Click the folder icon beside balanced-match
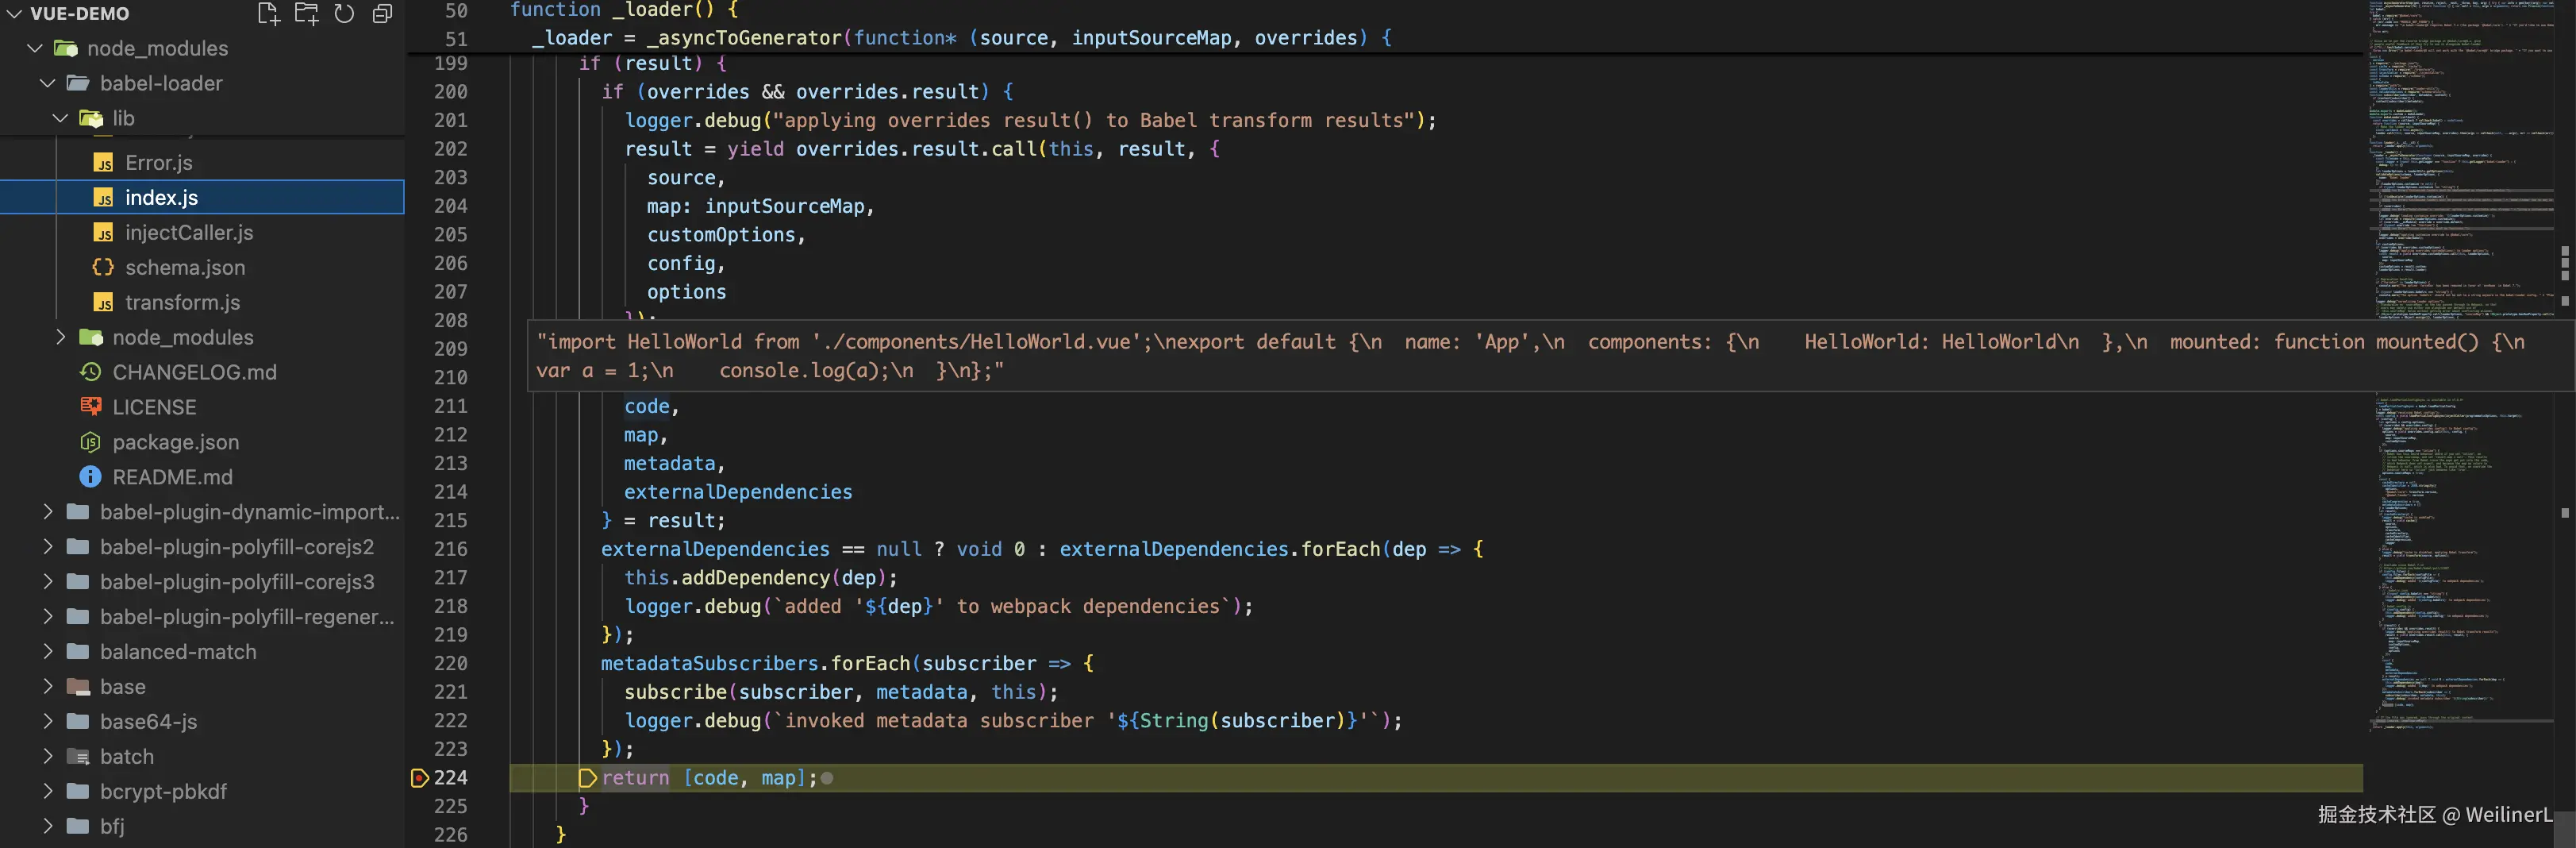The image size is (2576, 848). coord(78,652)
